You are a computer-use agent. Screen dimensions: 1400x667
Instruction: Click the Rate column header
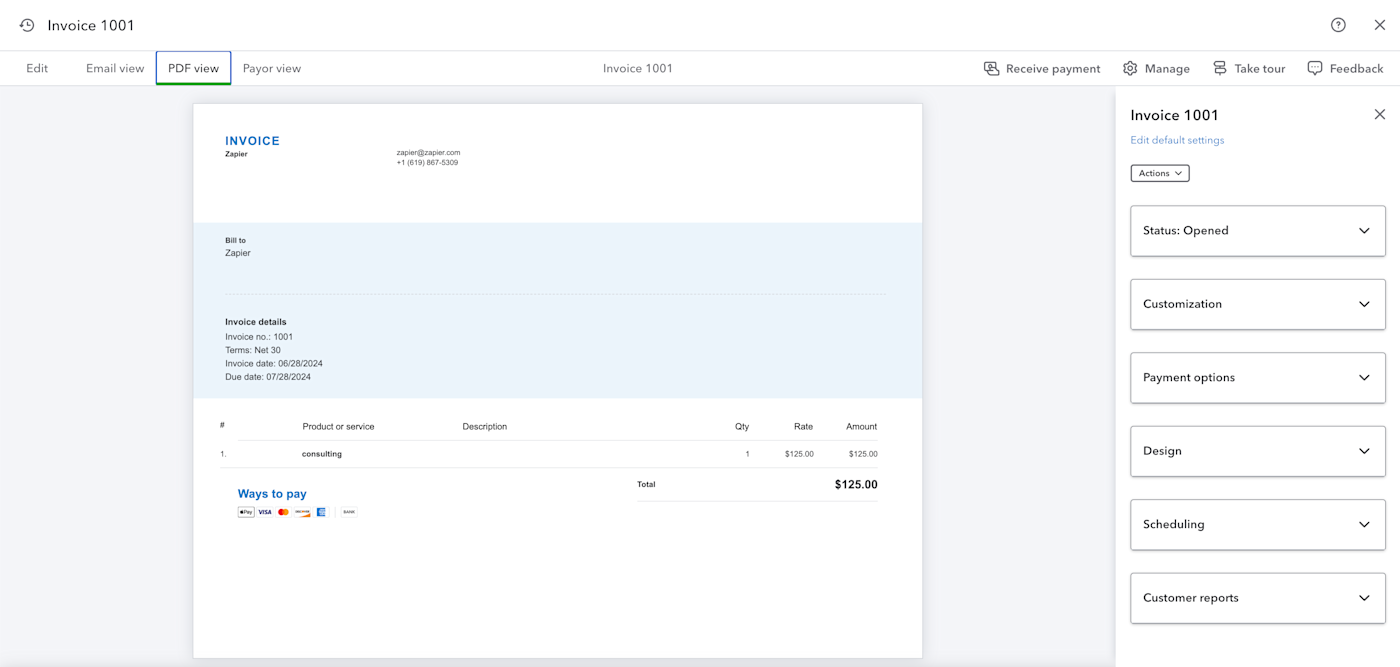804,427
